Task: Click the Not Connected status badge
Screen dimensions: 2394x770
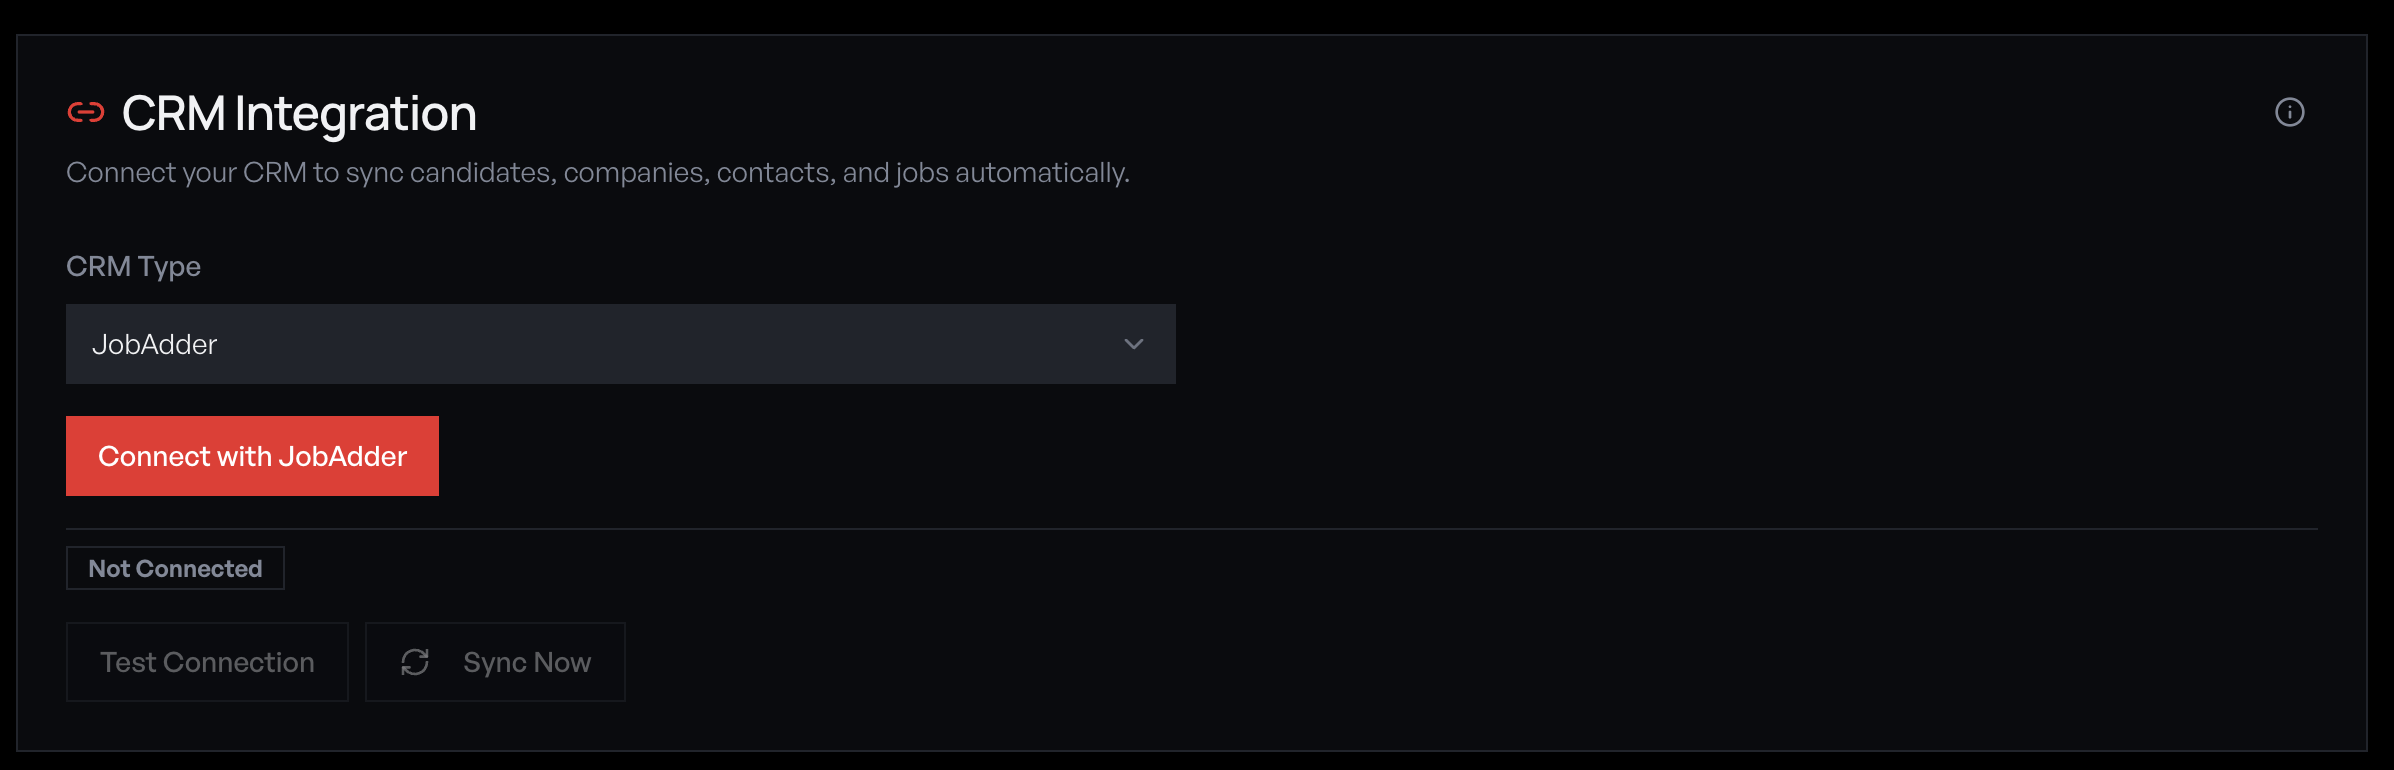Action: 175,568
